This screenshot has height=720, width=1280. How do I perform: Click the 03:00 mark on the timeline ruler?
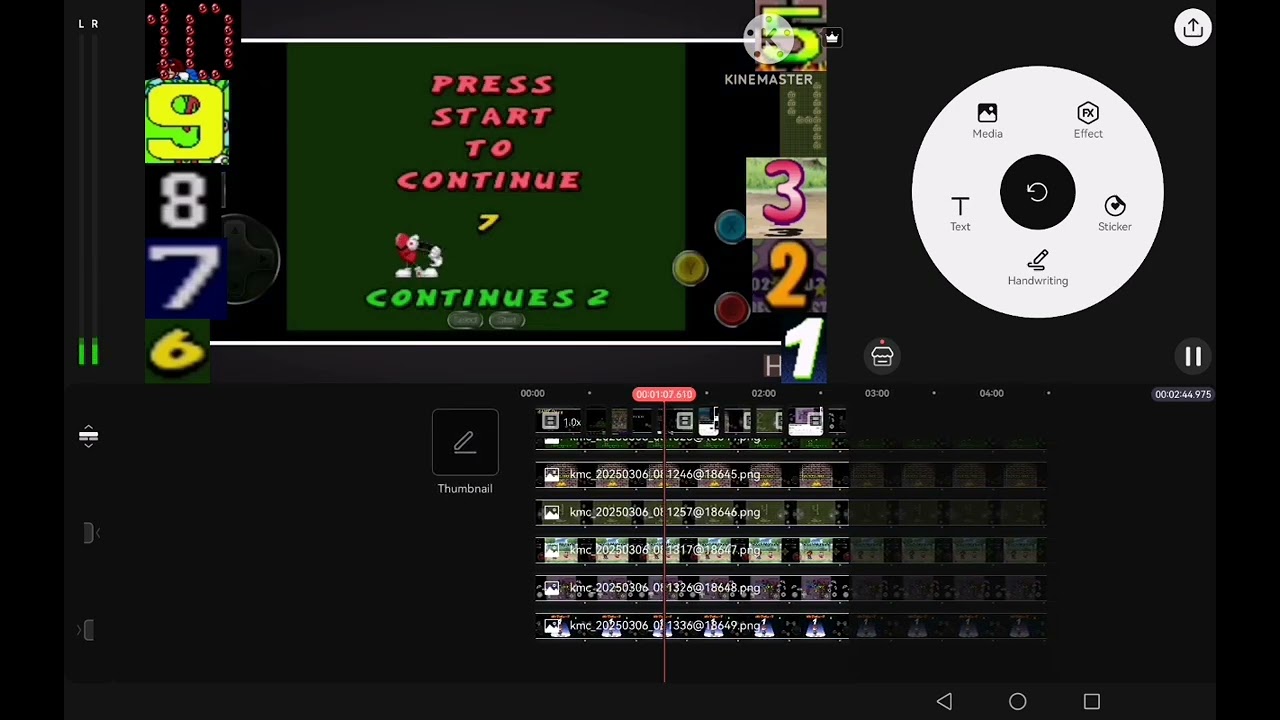pyautogui.click(x=877, y=393)
